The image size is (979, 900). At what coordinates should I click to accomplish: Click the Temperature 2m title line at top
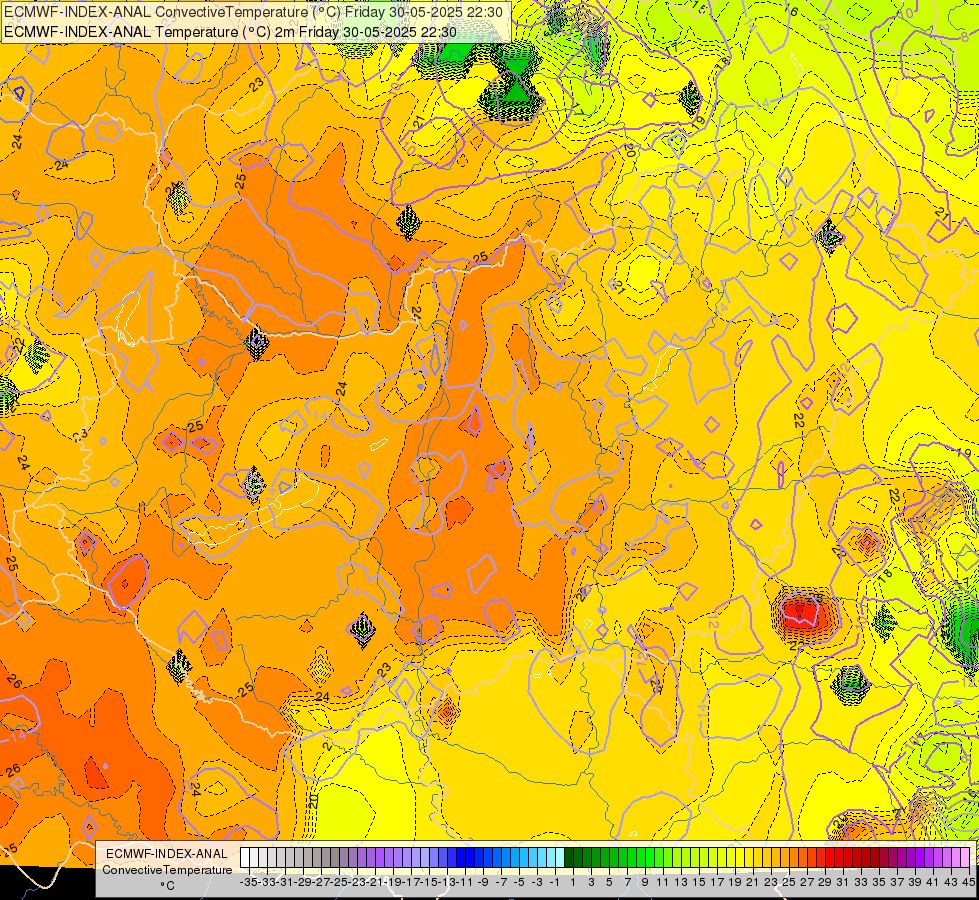230,32
